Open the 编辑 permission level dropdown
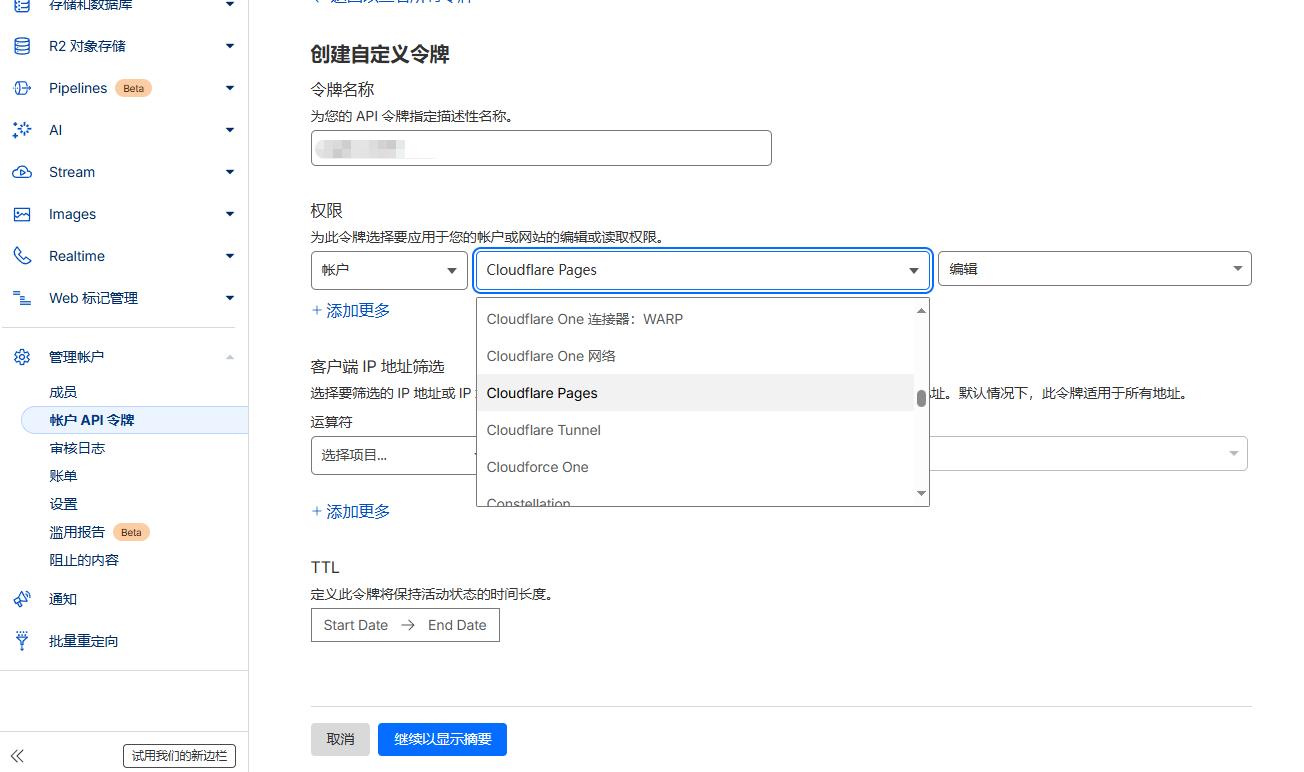The image size is (1304, 772). pos(1094,269)
